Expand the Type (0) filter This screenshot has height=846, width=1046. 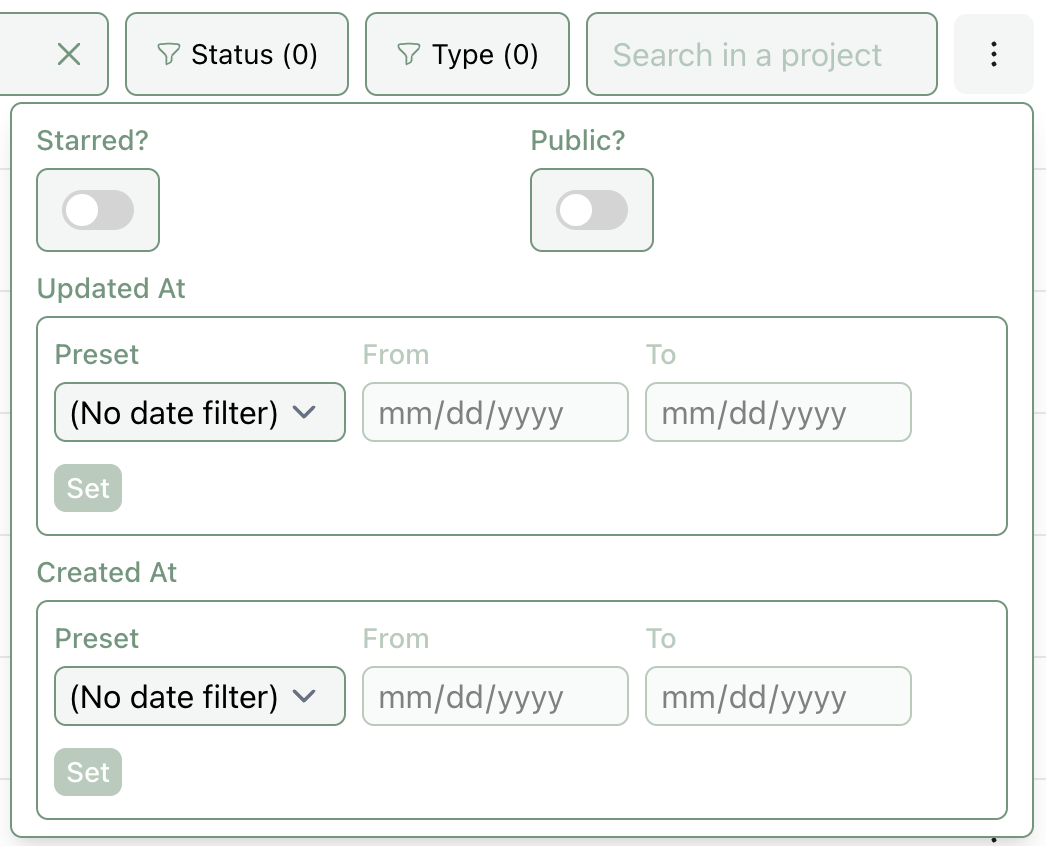point(468,54)
